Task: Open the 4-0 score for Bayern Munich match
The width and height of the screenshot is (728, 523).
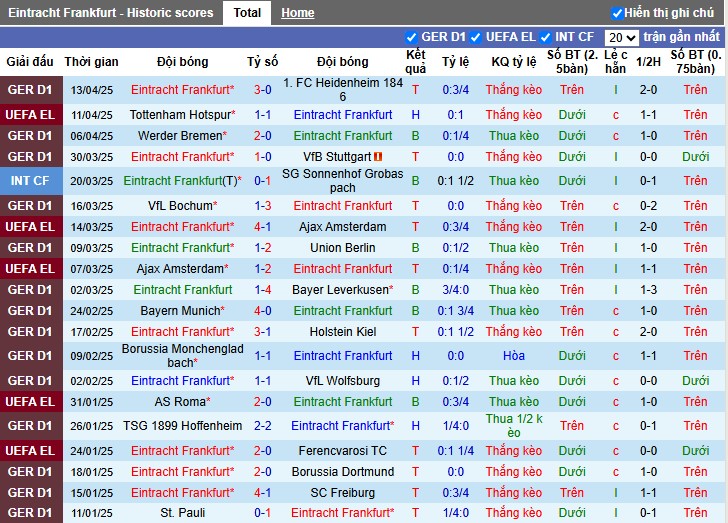Action: pos(262,311)
